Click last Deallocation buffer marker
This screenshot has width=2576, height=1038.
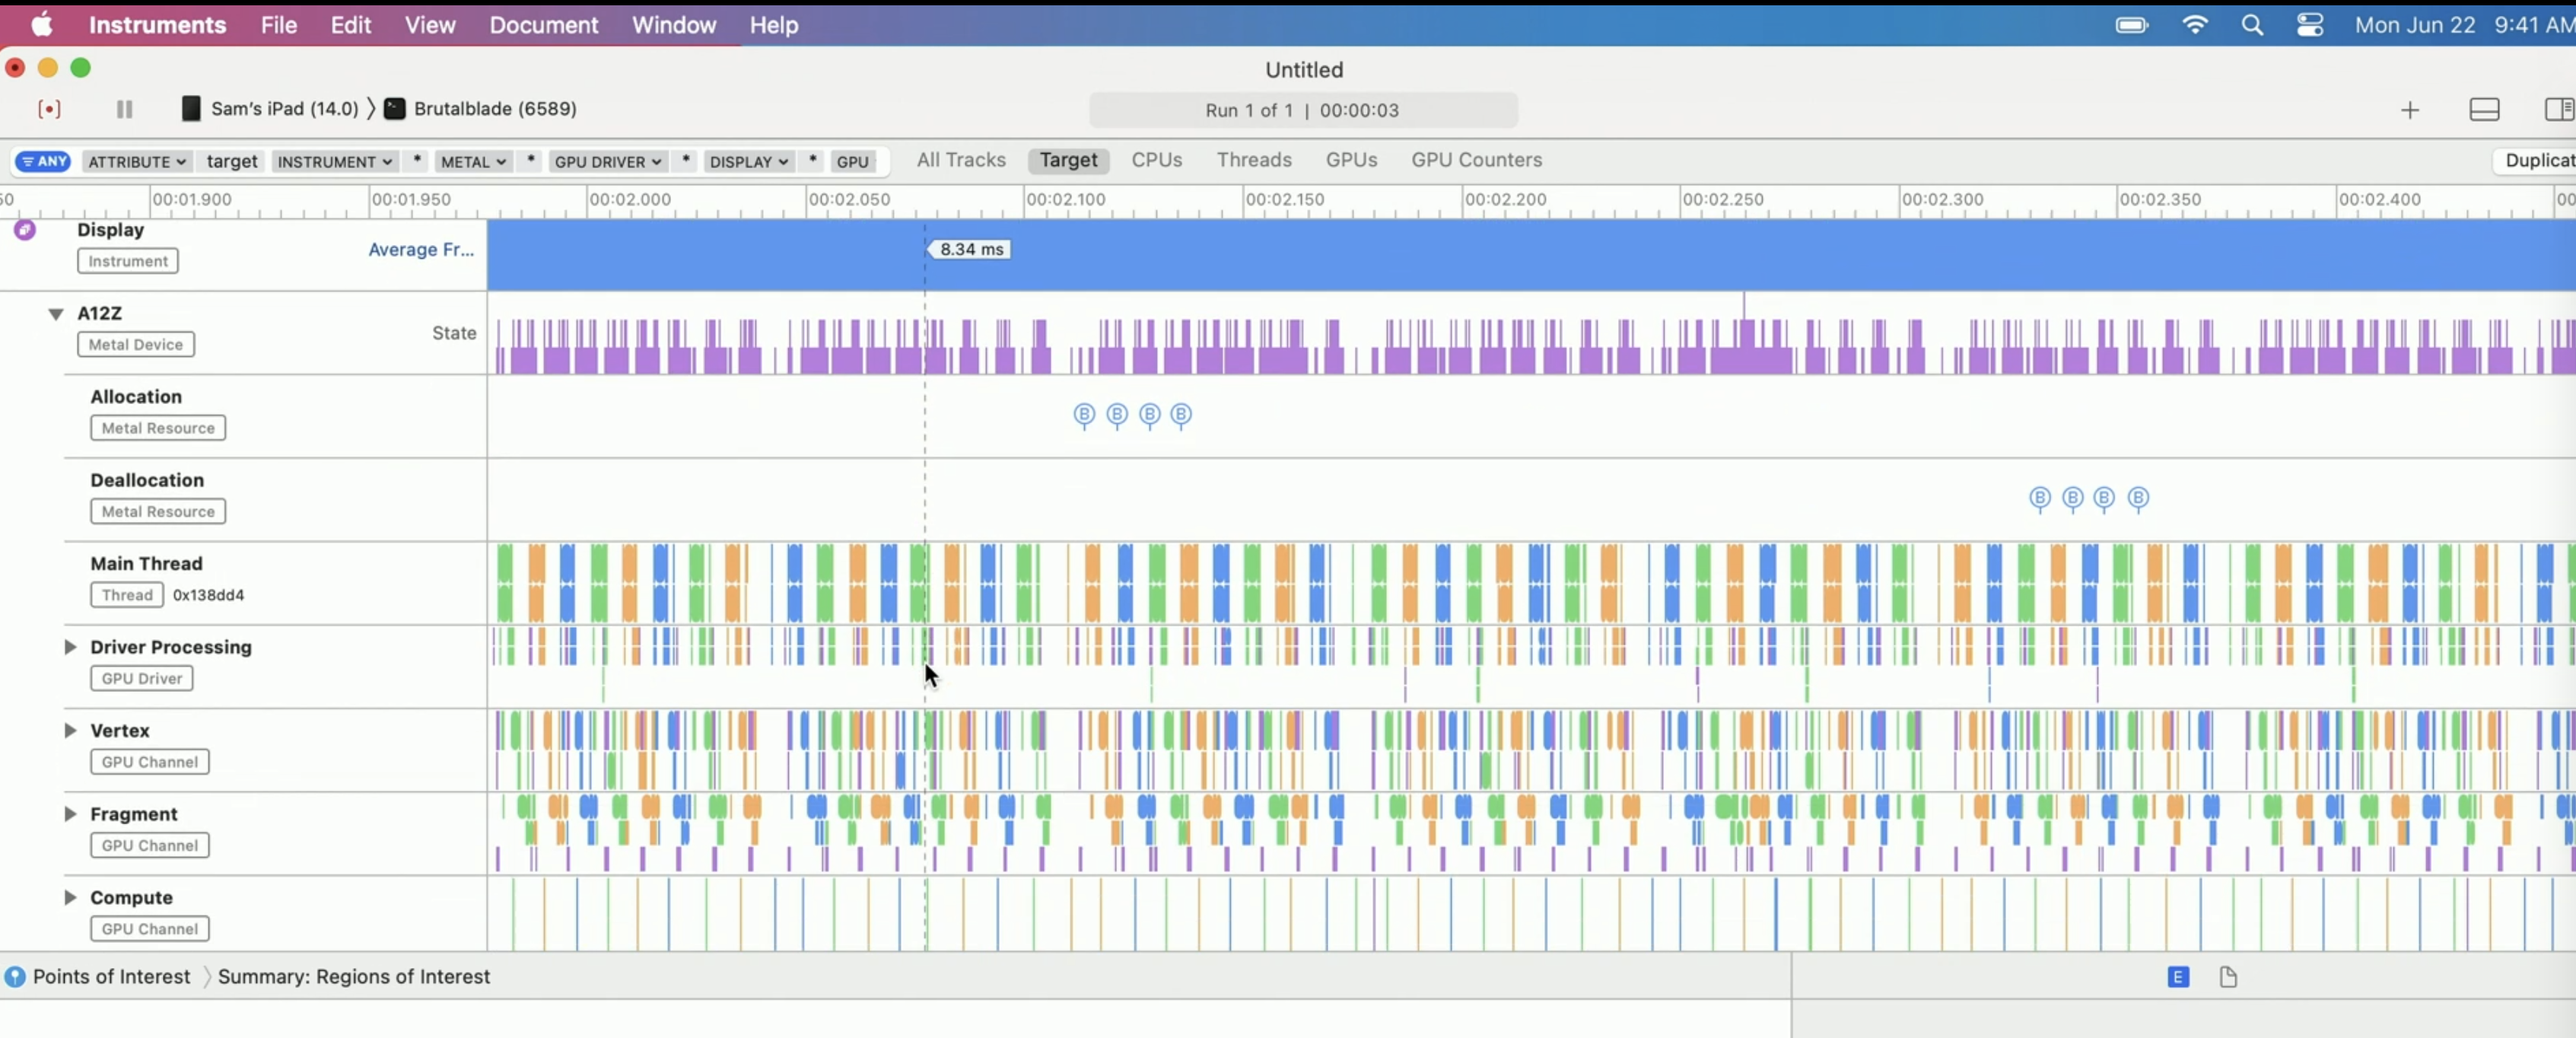click(x=2138, y=499)
